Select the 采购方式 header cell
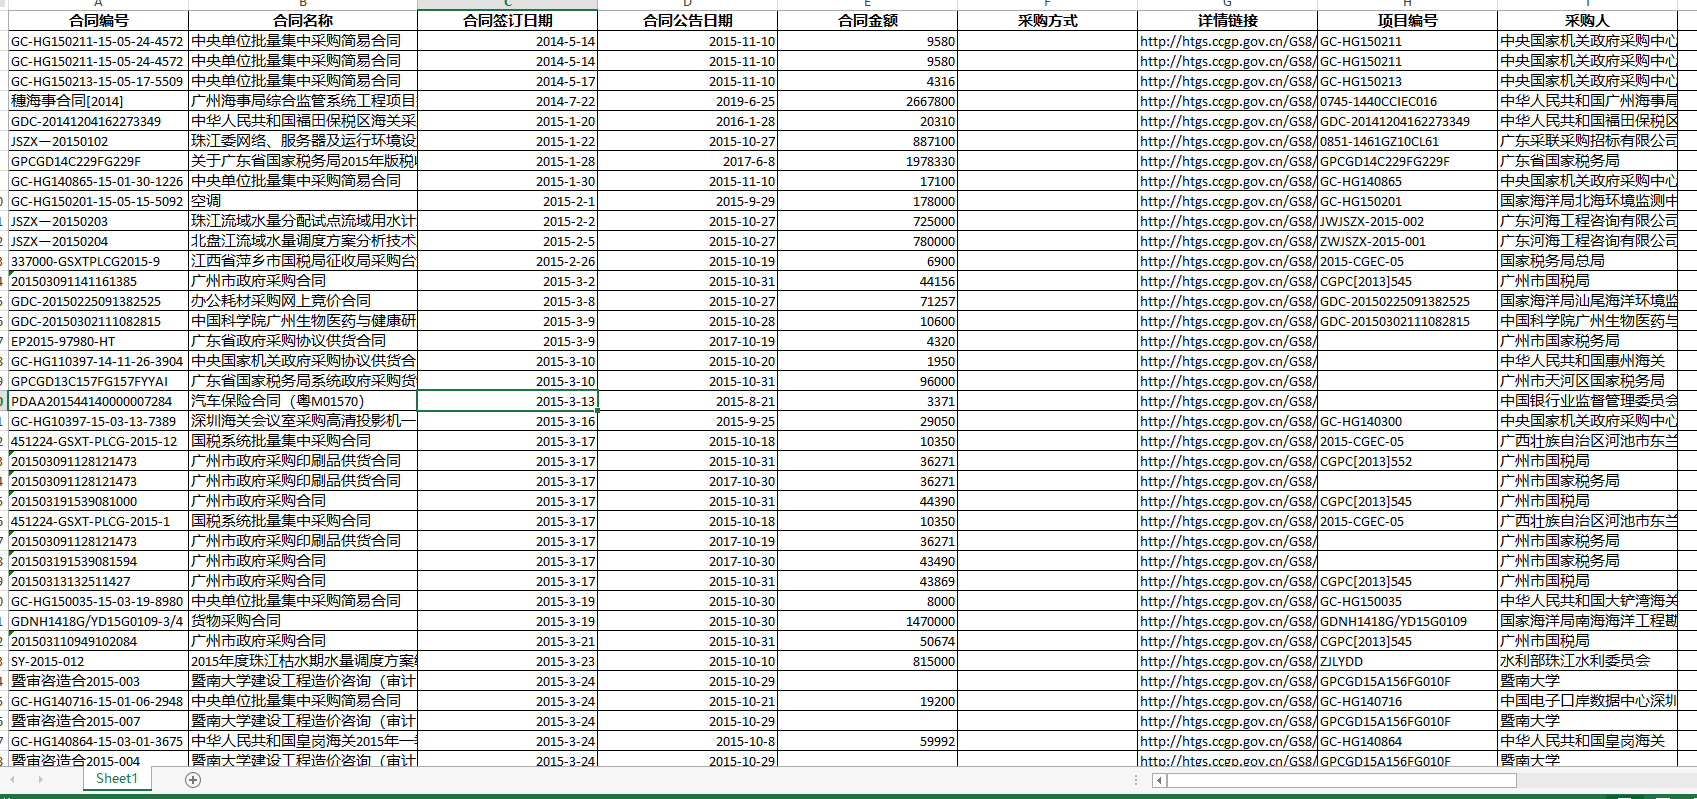 click(1047, 21)
